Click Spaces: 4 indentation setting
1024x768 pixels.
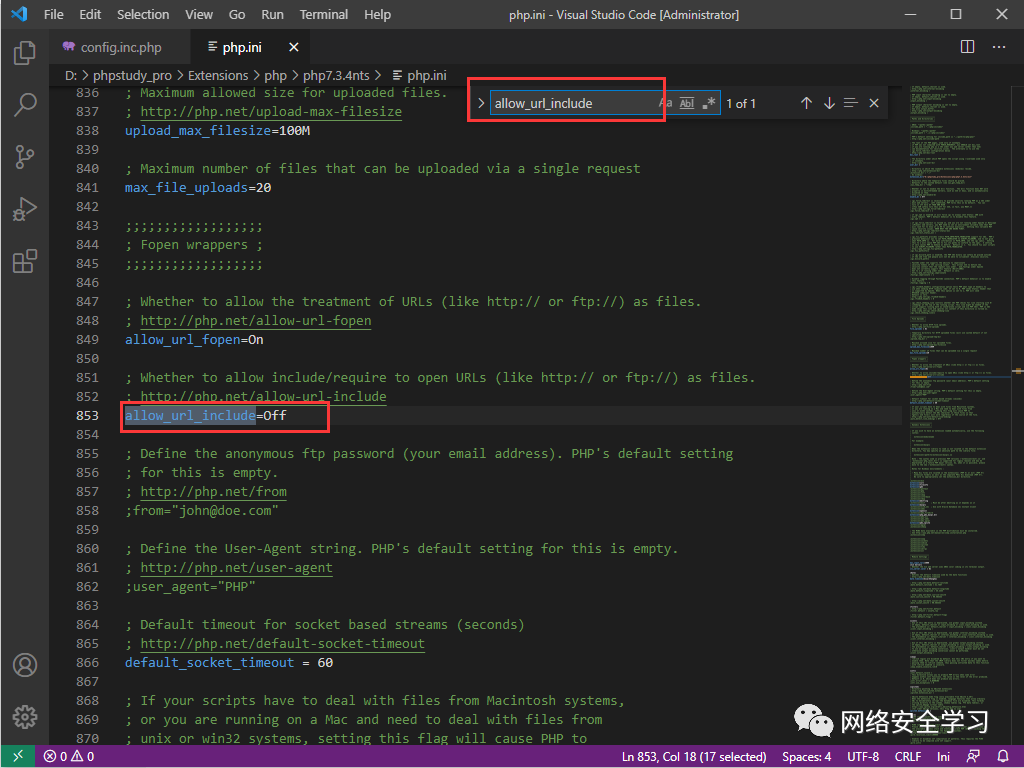[807, 756]
